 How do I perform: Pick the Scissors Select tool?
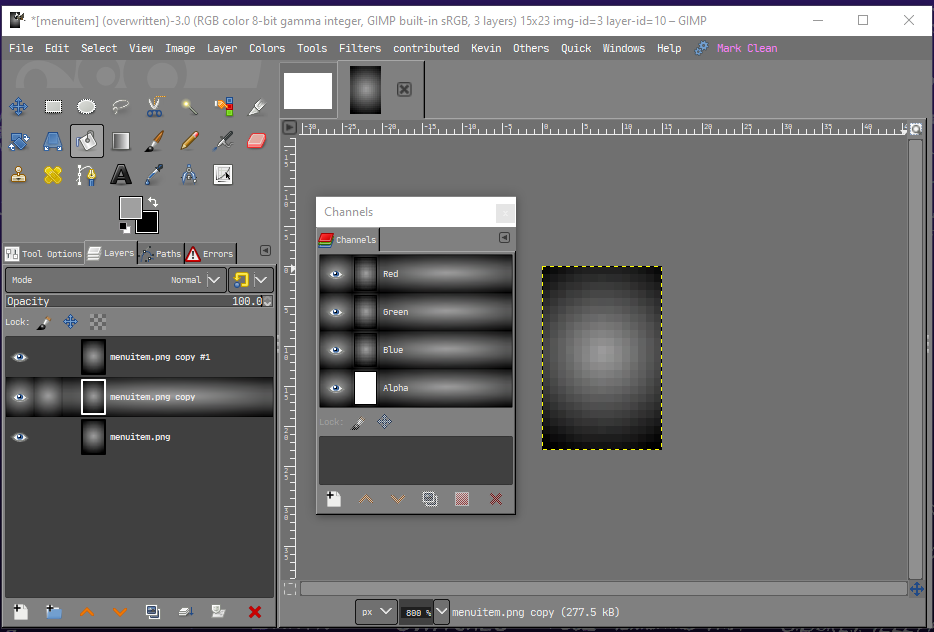(x=155, y=106)
